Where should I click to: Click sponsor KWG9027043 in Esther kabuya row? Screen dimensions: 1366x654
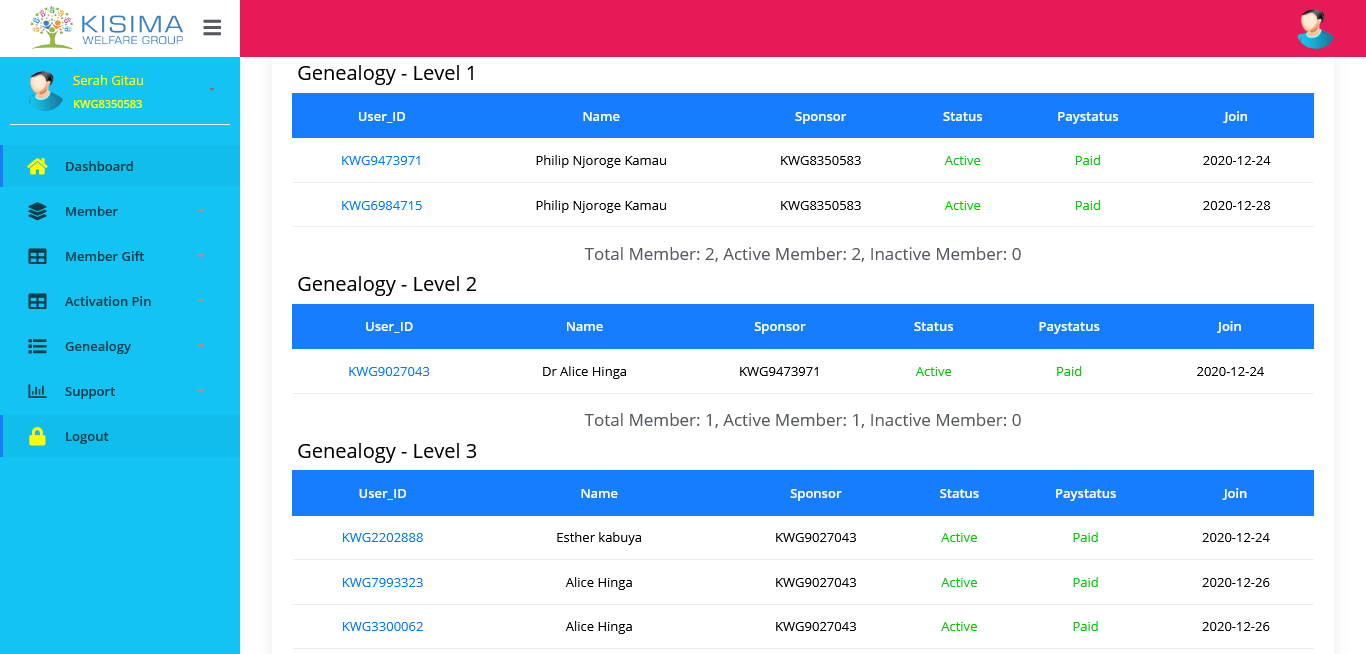(815, 537)
